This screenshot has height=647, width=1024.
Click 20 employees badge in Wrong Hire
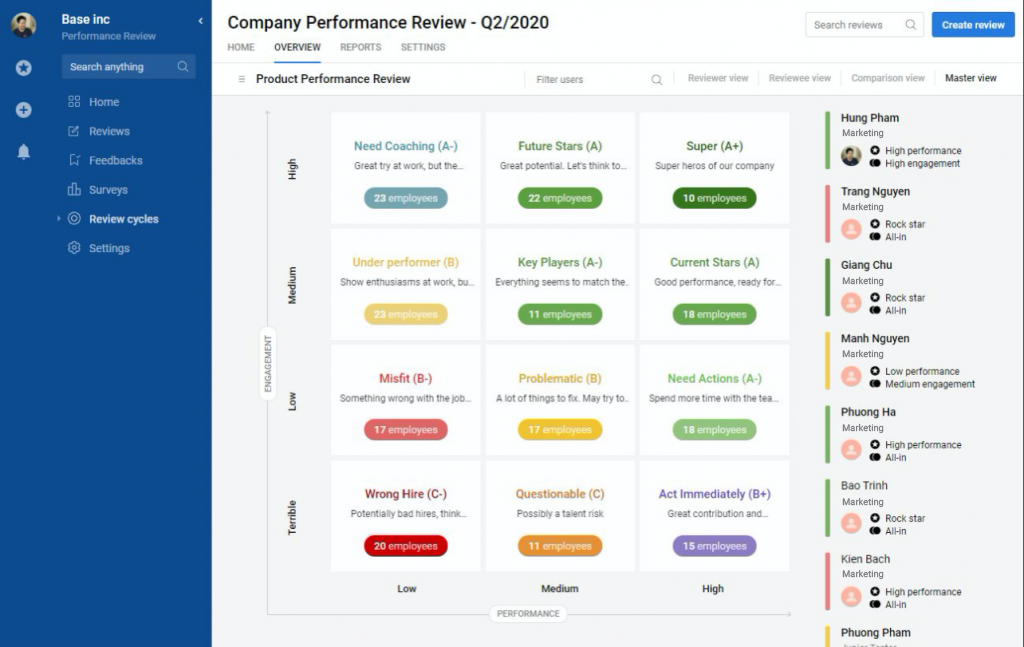point(406,546)
